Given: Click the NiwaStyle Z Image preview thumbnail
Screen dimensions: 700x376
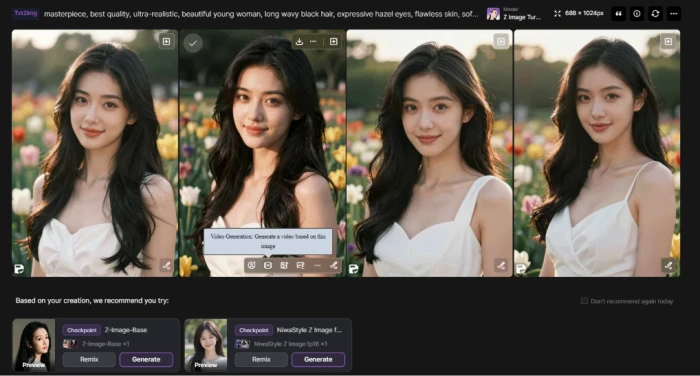Looking at the screenshot, I should pyautogui.click(x=206, y=345).
